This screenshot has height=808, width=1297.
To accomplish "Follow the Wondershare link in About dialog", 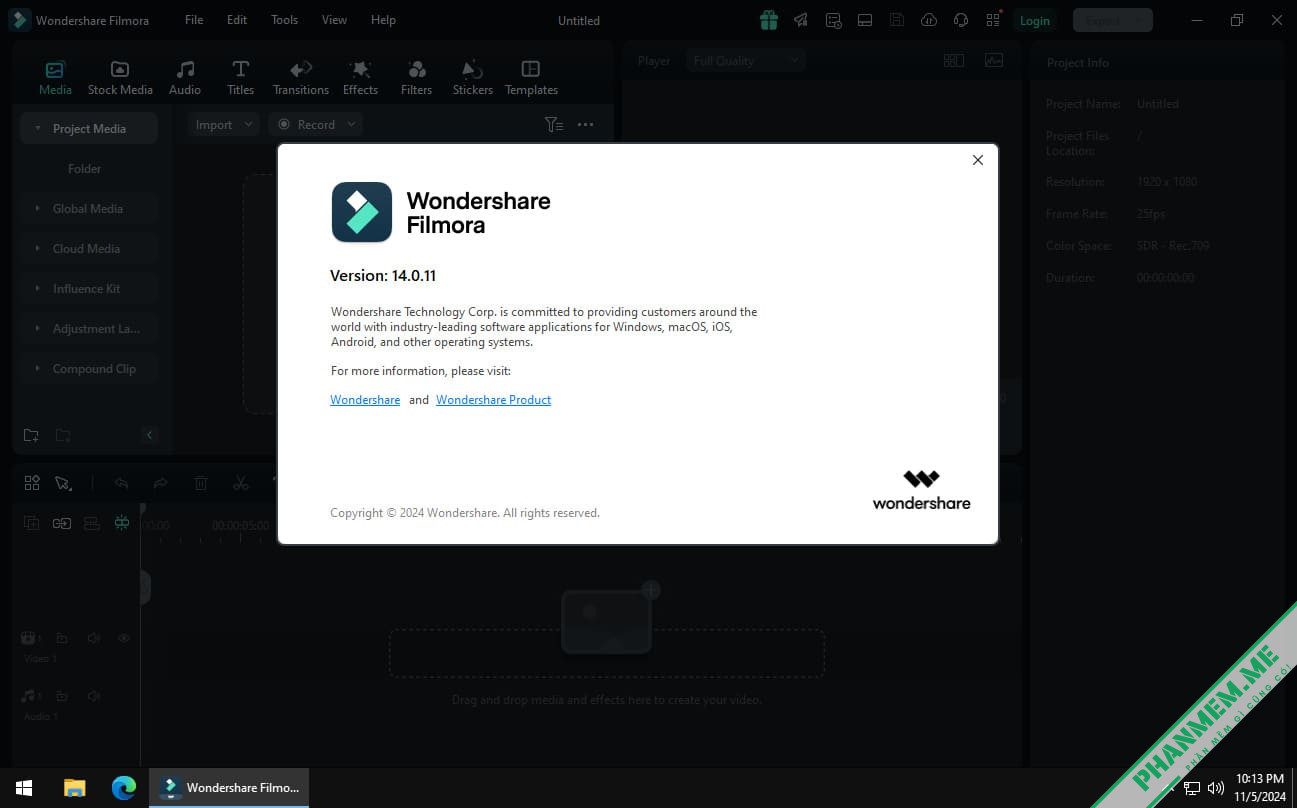I will (x=365, y=400).
